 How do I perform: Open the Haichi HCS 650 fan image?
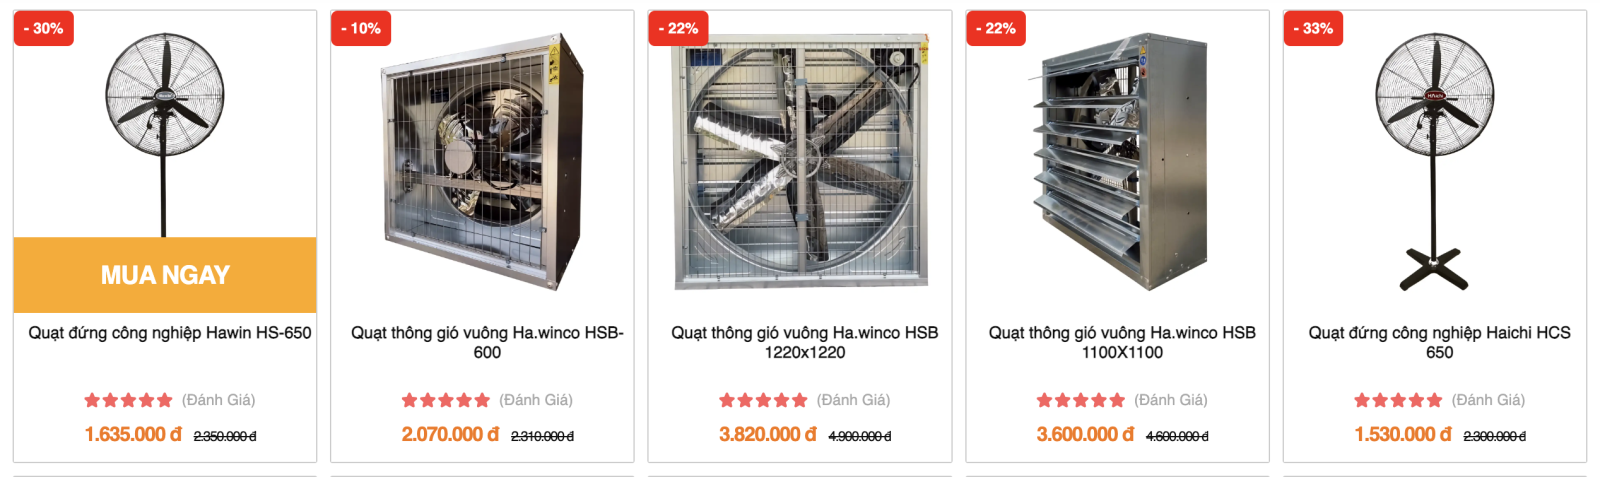[1435, 160]
